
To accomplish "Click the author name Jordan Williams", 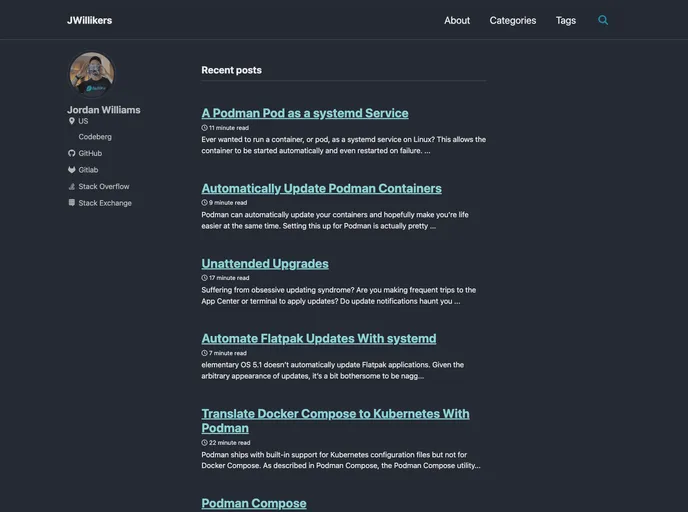I will (104, 110).
